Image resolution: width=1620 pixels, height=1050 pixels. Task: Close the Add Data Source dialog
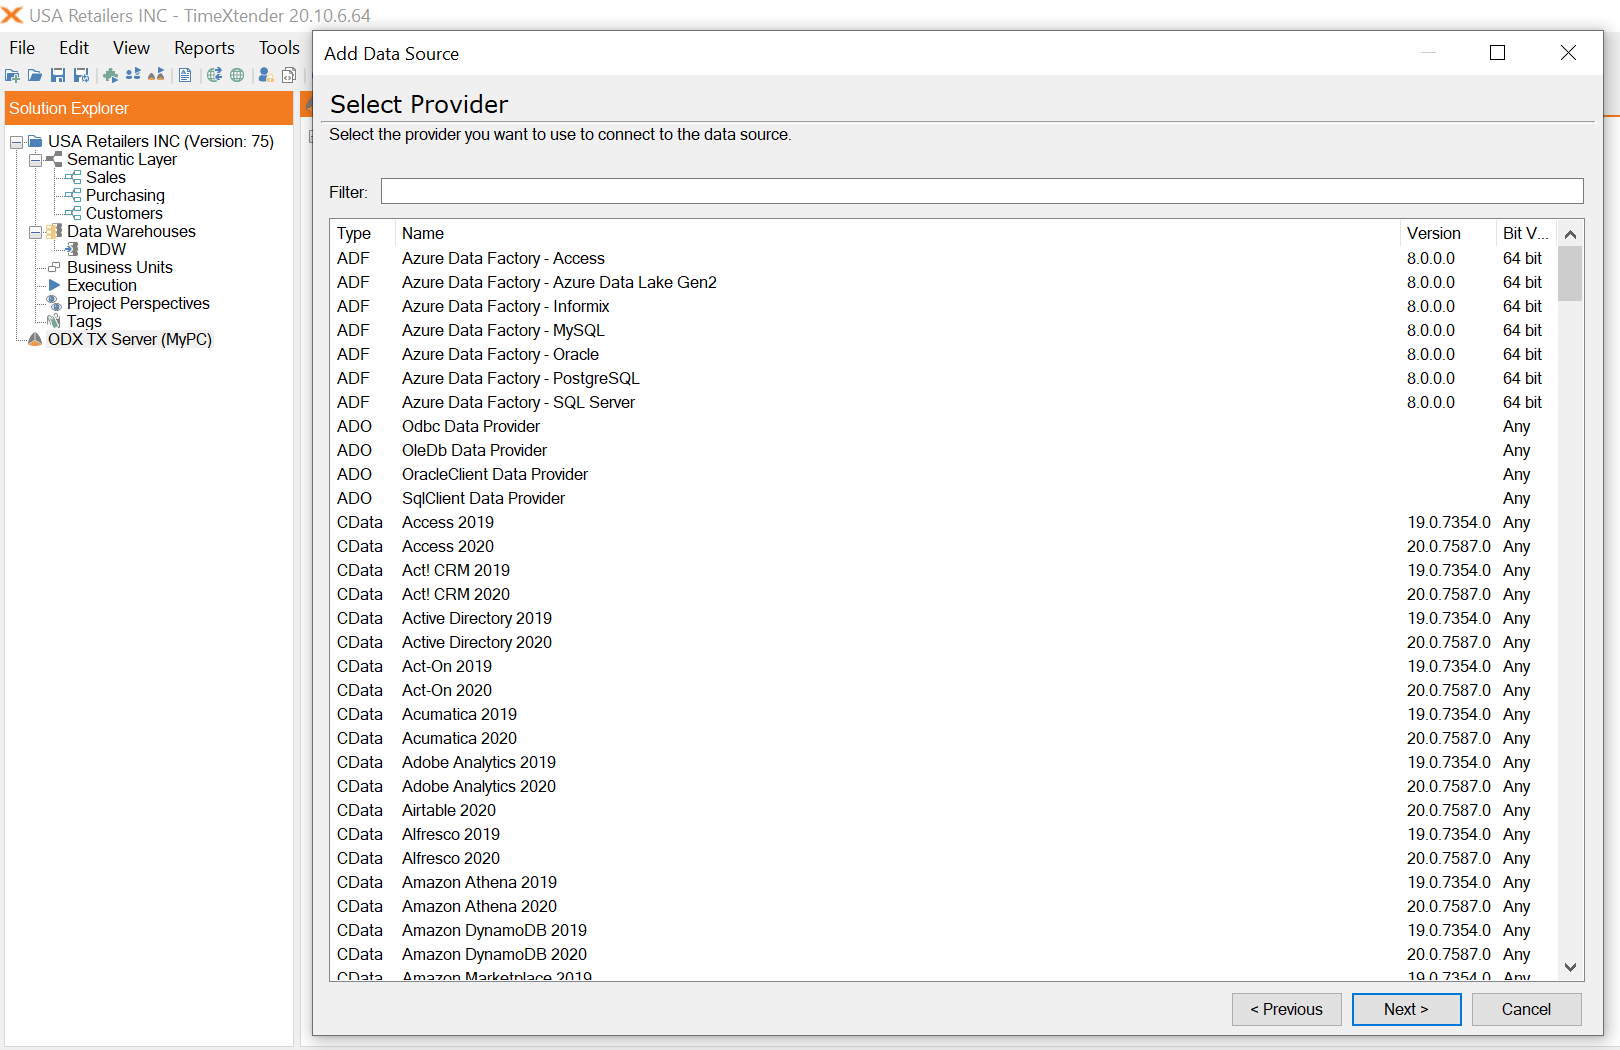[1568, 53]
